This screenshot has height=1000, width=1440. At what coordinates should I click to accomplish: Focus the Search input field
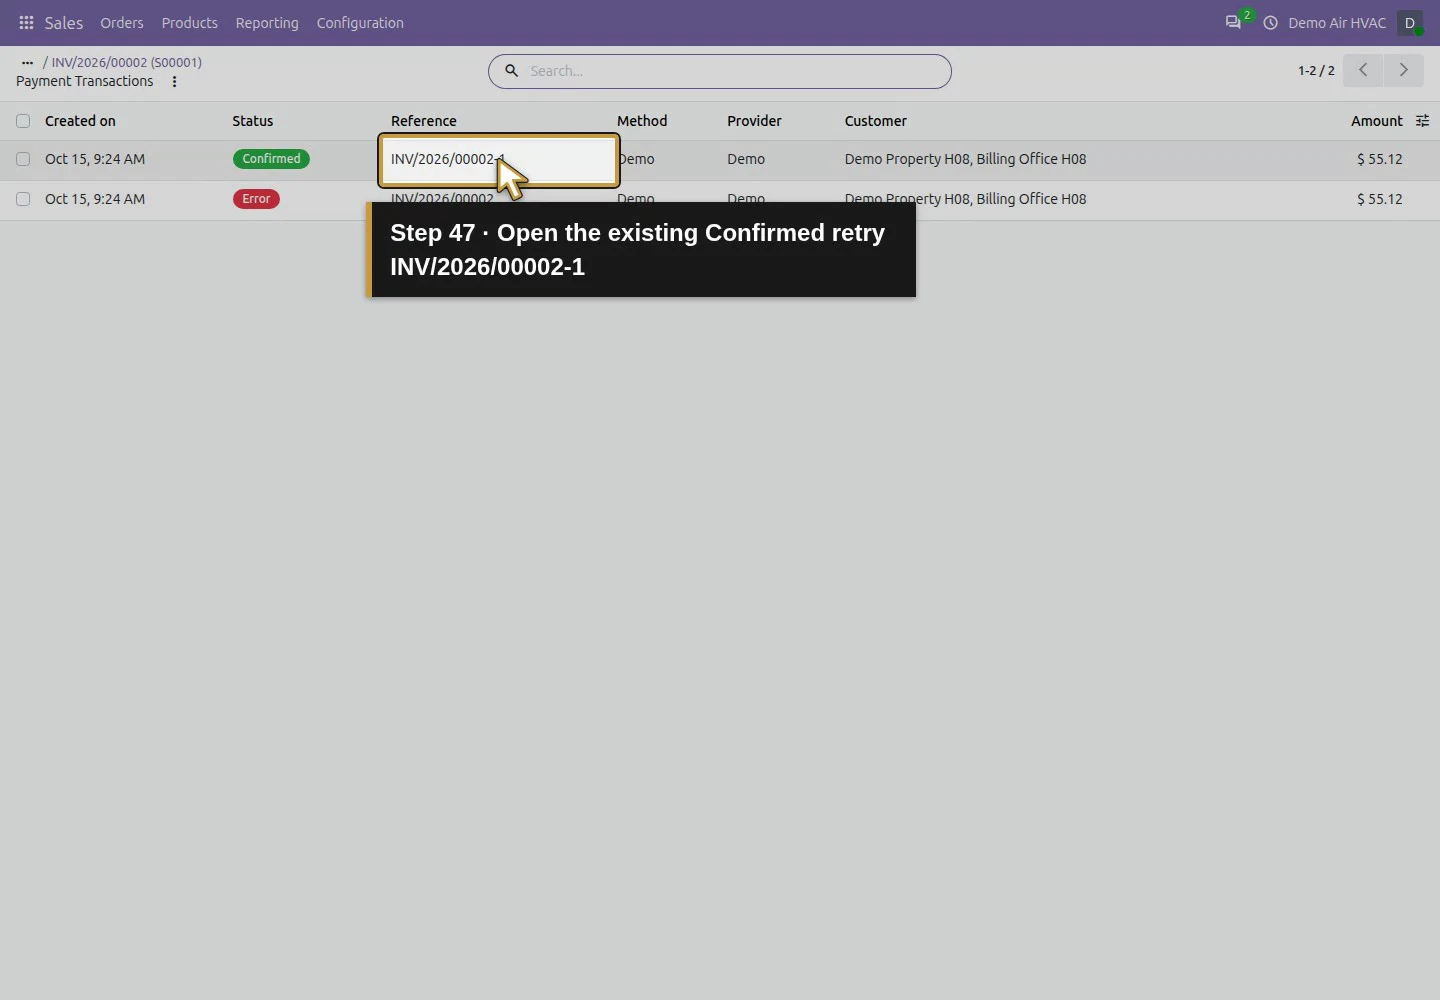(x=735, y=71)
